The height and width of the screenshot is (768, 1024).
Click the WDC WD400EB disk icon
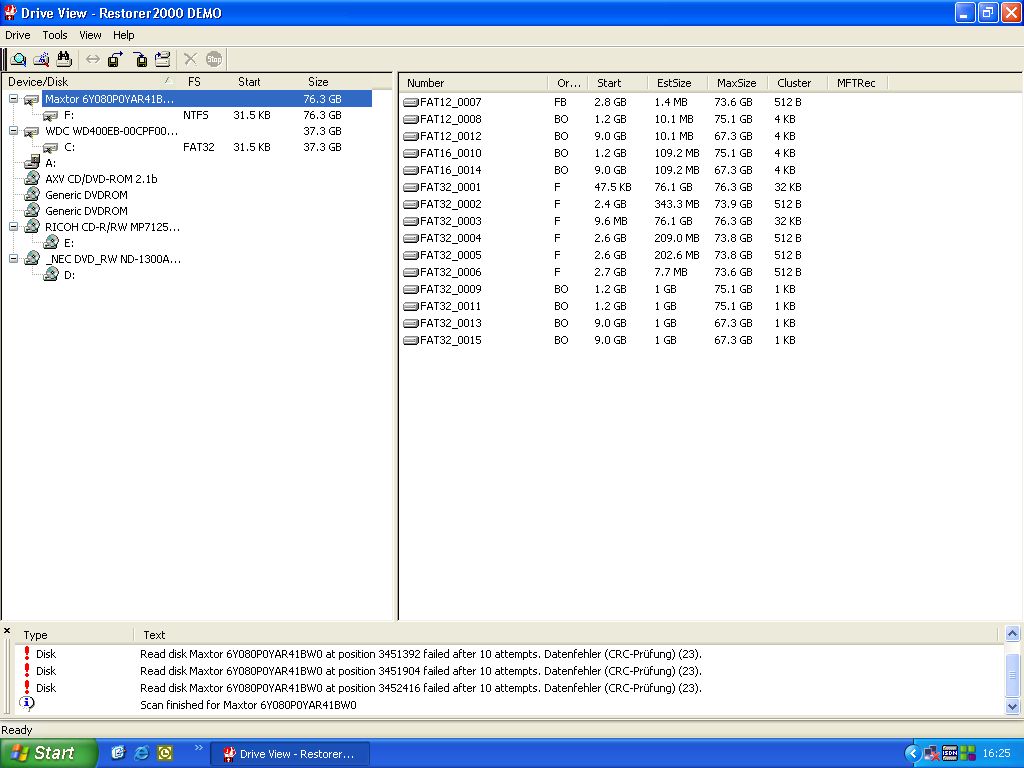tap(31, 131)
